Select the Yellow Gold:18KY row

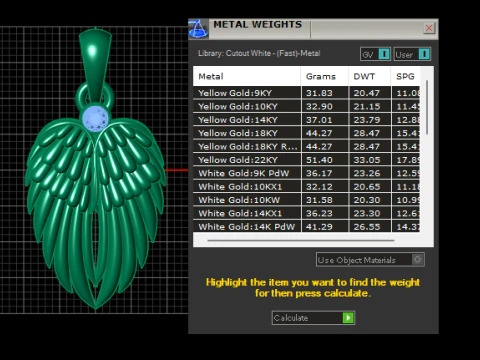(306, 133)
